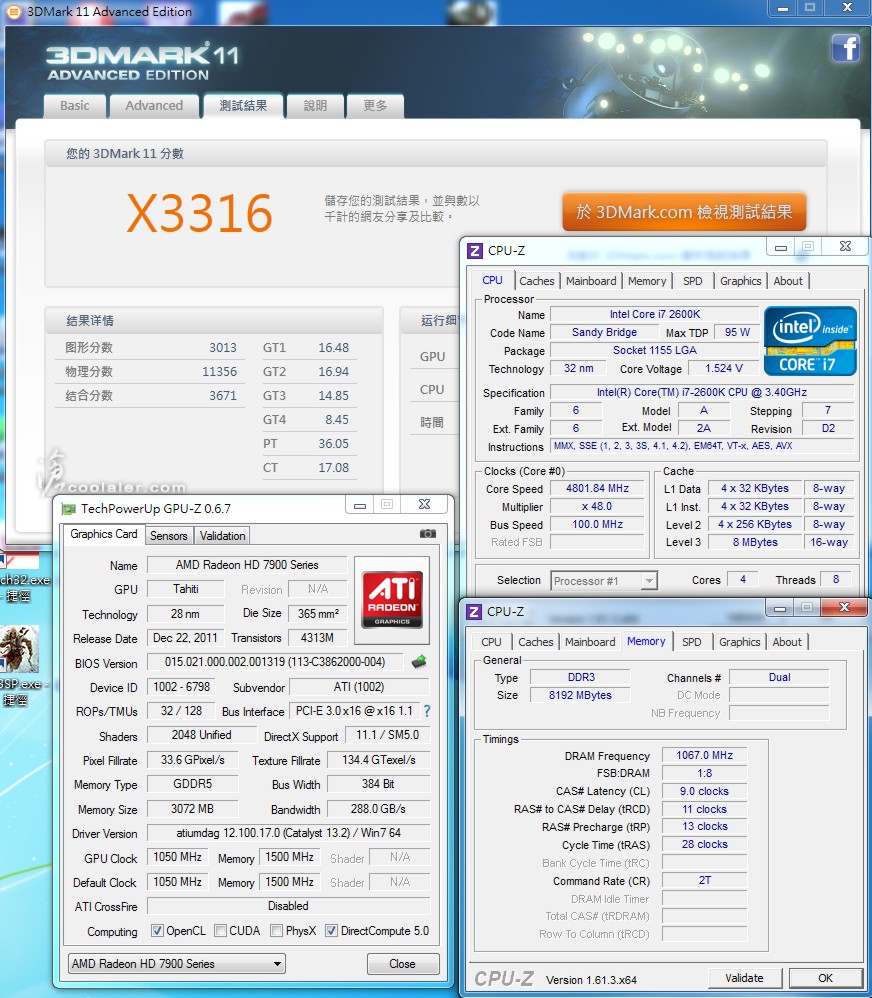Click the Z icon of the CPU-Z processor window
Screen dimensions: 872x998
pos(474,250)
